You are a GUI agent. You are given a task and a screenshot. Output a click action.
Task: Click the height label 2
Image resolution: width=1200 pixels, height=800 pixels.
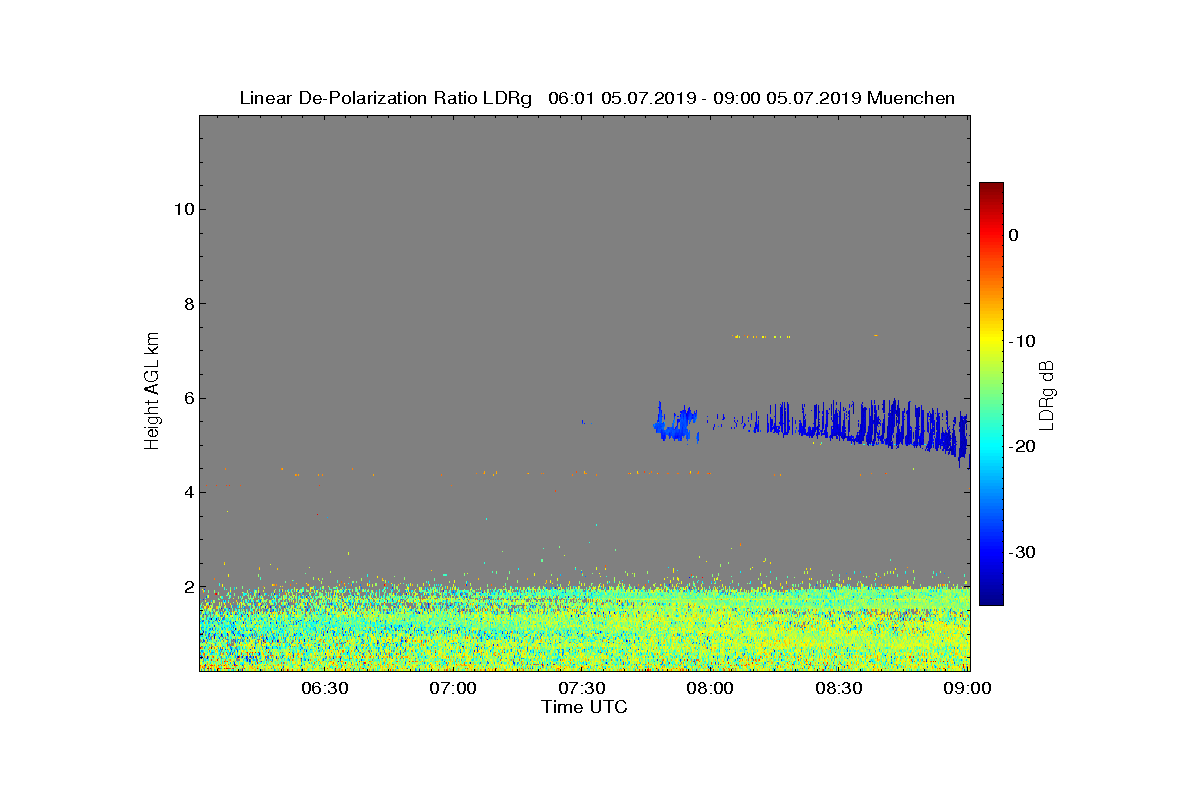click(188, 587)
